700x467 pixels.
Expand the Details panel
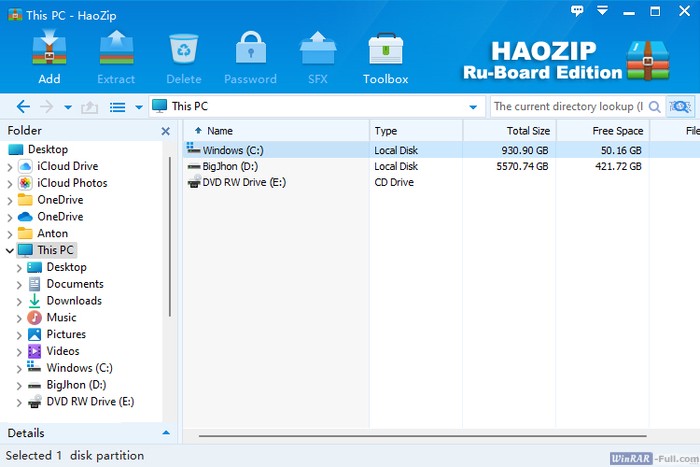[166, 433]
